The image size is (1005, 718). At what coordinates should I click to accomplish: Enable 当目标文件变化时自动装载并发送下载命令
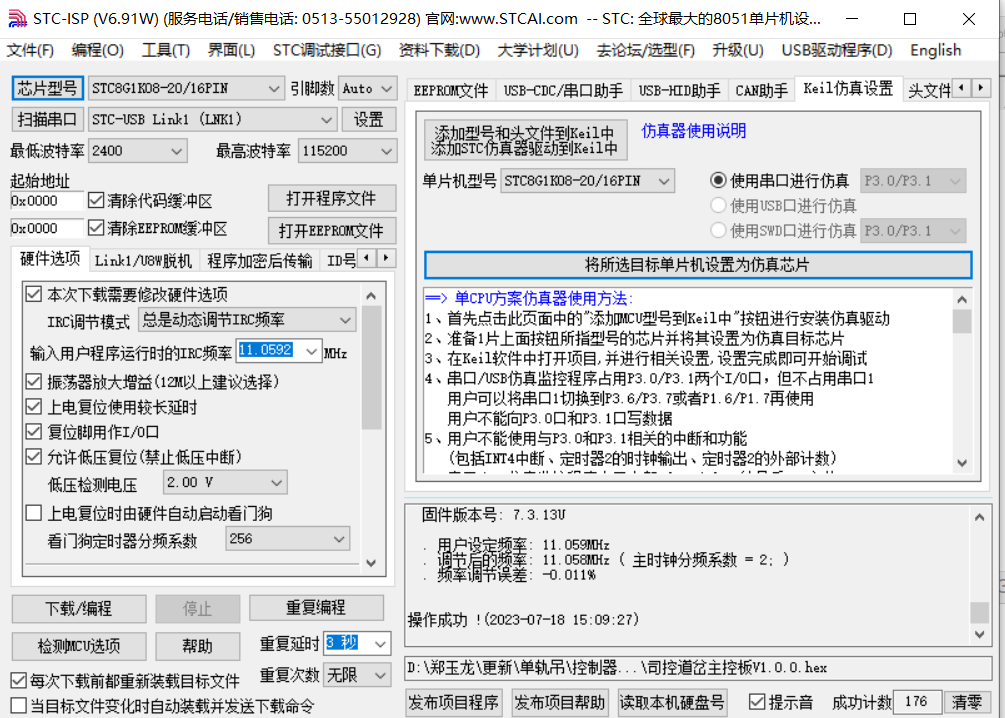pyautogui.click(x=19, y=706)
